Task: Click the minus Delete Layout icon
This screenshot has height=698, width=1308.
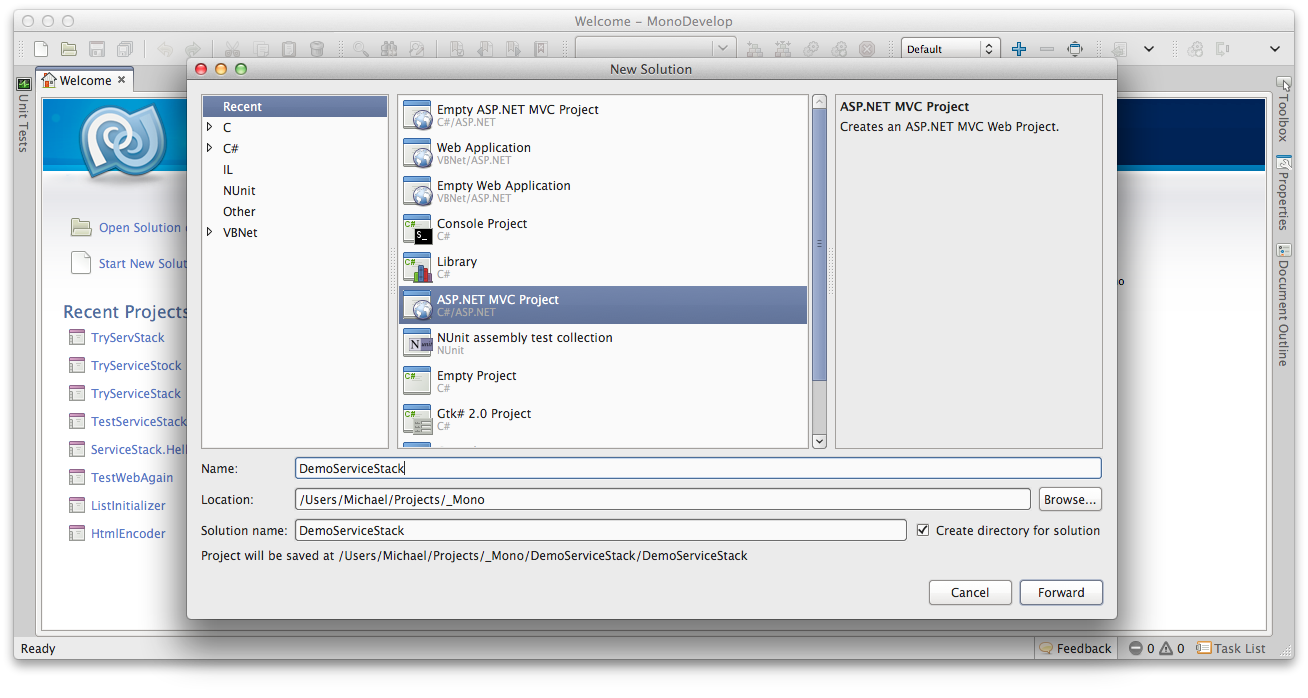Action: (1047, 49)
